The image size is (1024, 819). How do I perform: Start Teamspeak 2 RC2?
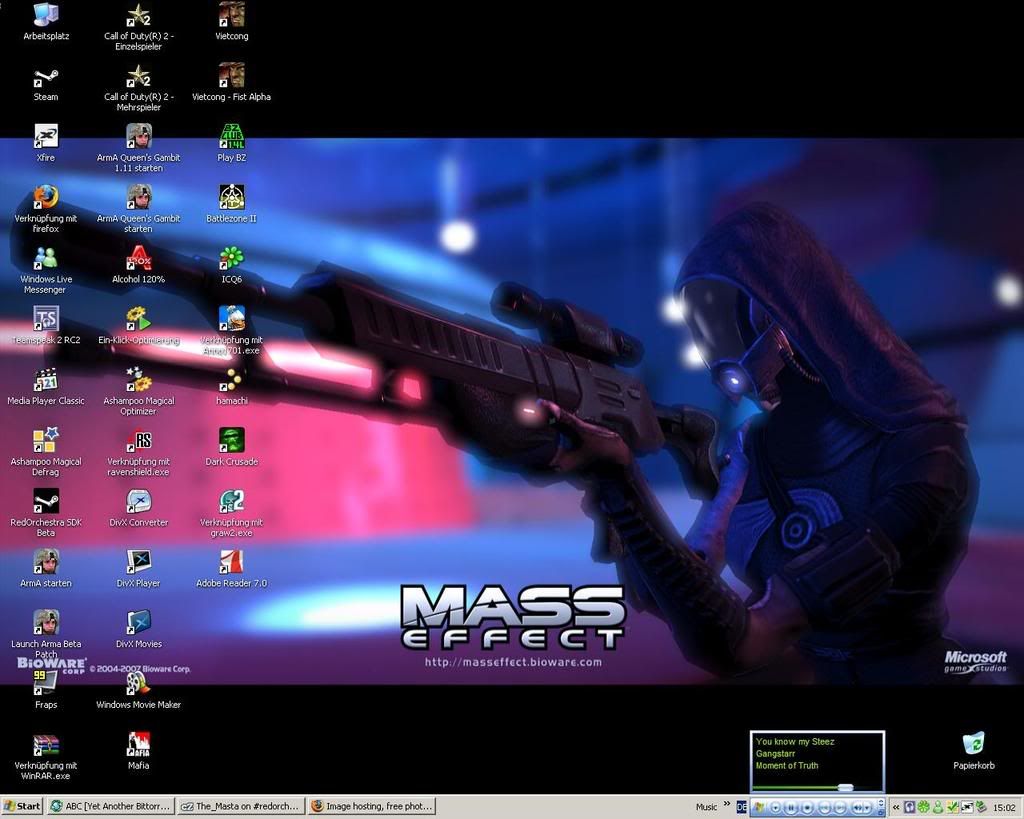[x=45, y=320]
